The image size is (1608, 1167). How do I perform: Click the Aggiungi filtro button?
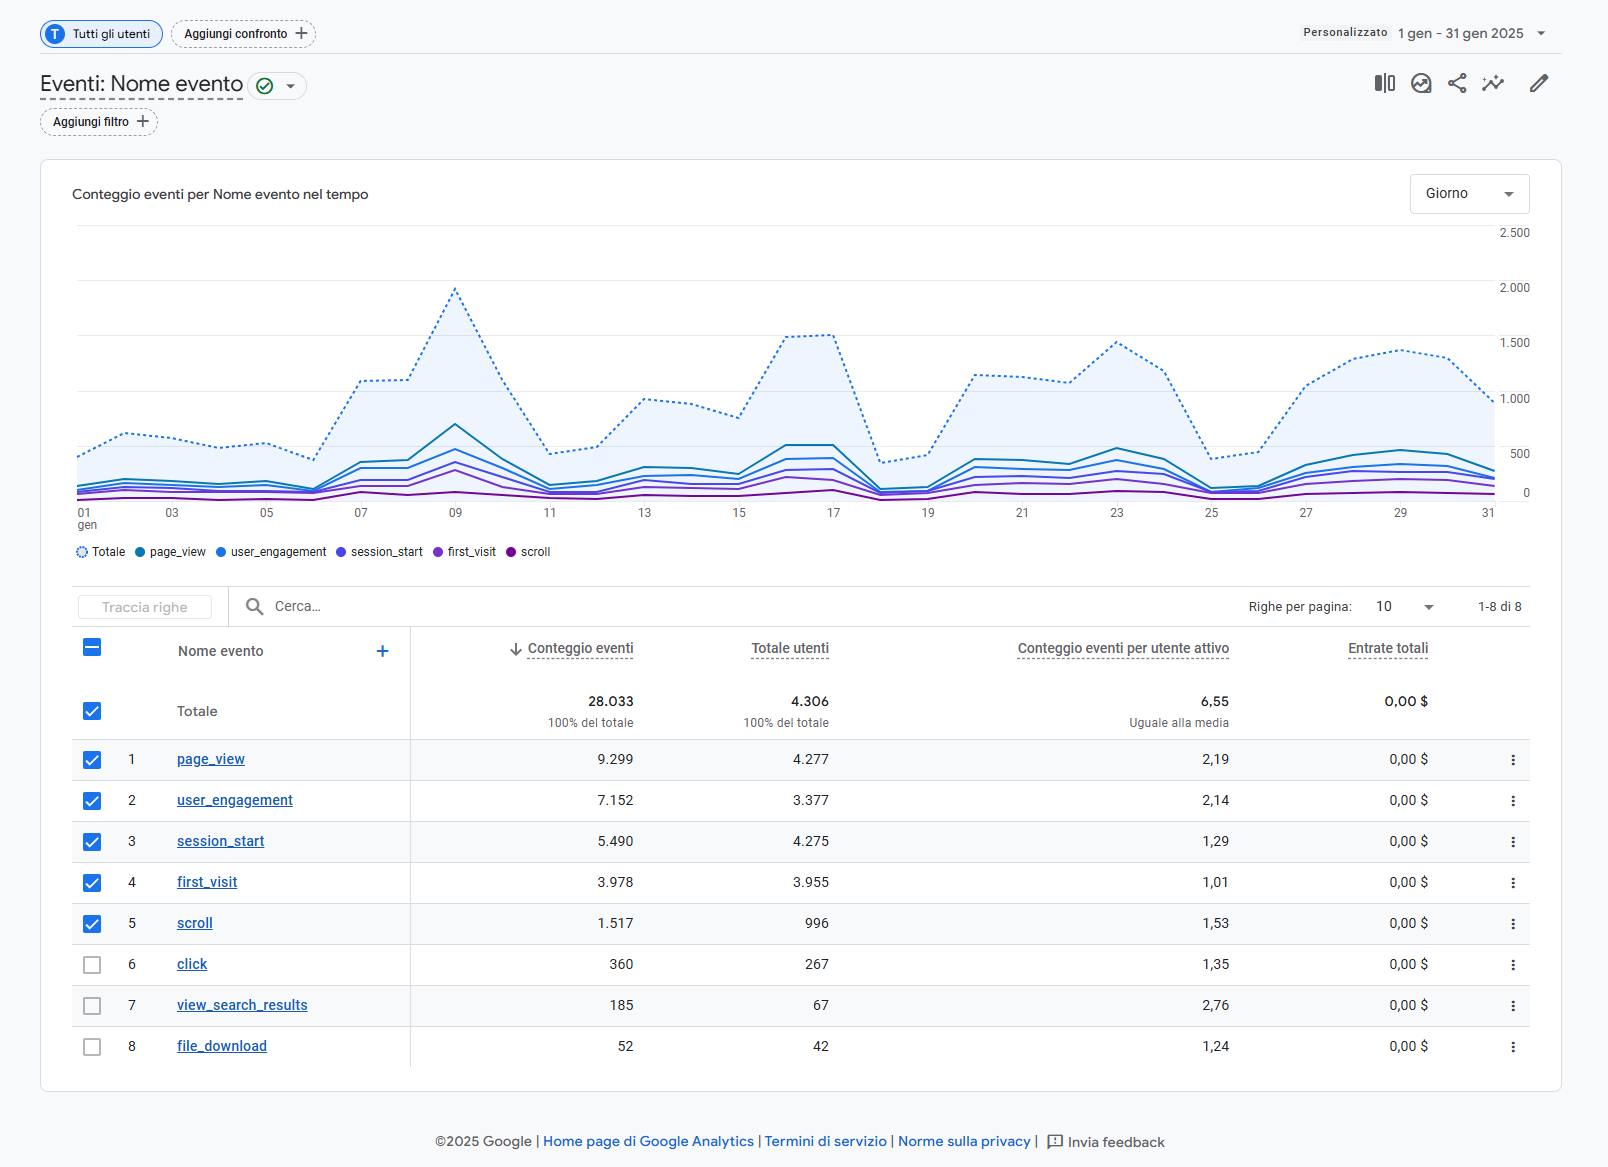coord(99,122)
